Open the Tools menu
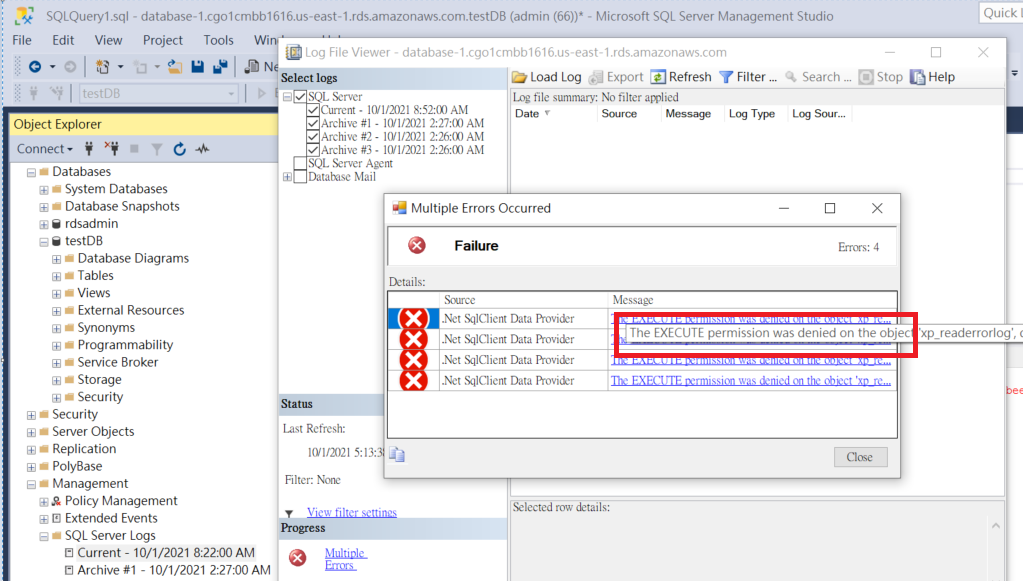Screen dimensions: 1023x581 tap(218, 40)
